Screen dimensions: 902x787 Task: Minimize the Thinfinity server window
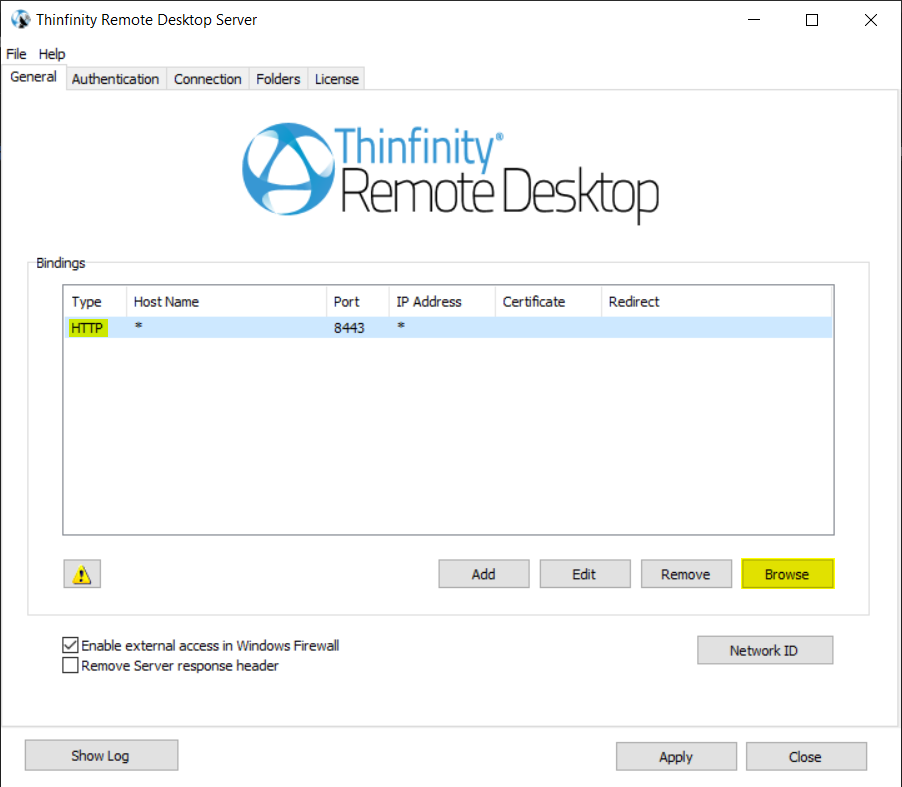754,20
